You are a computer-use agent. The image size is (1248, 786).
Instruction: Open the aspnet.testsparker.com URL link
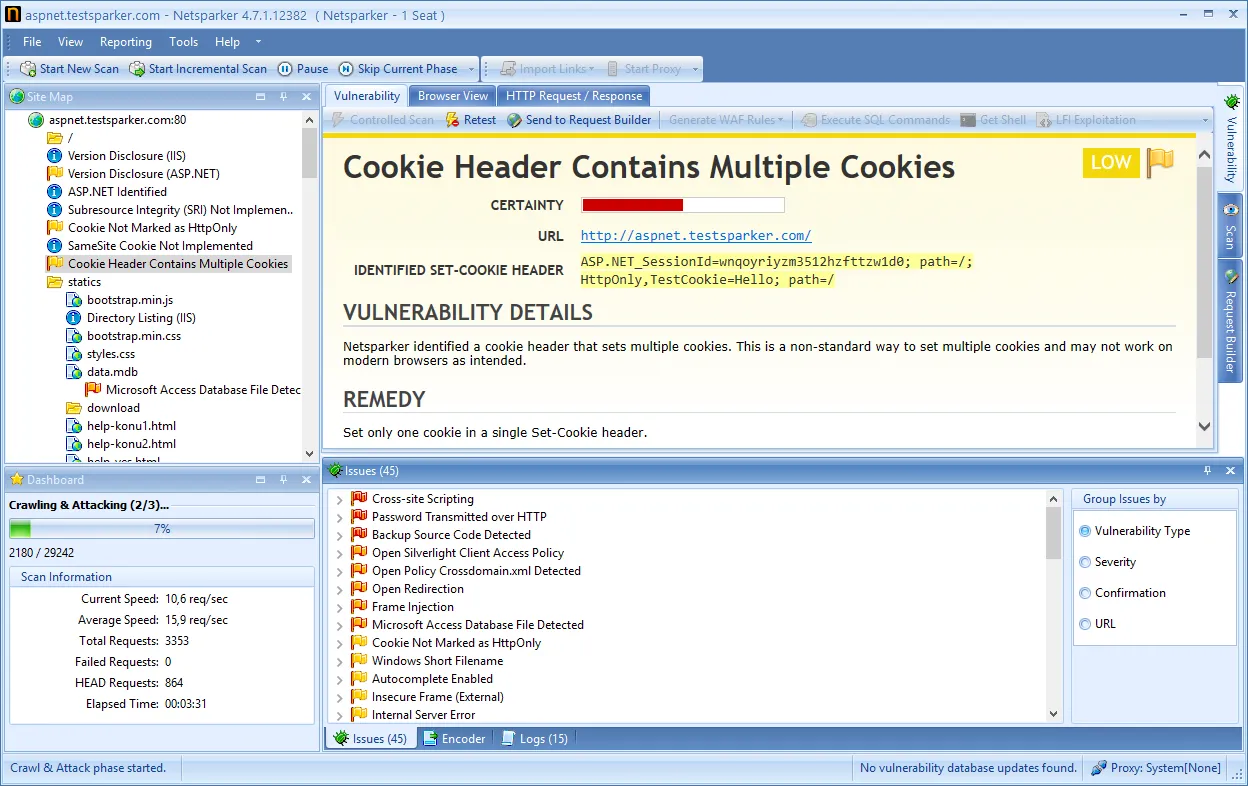(695, 237)
